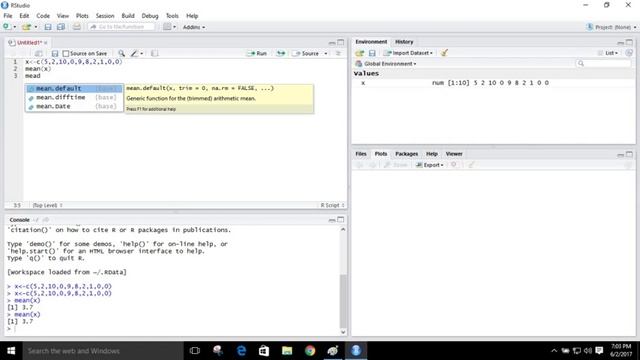Save workspace icon in Environment pane
The width and height of the screenshot is (640, 360).
click(x=372, y=53)
